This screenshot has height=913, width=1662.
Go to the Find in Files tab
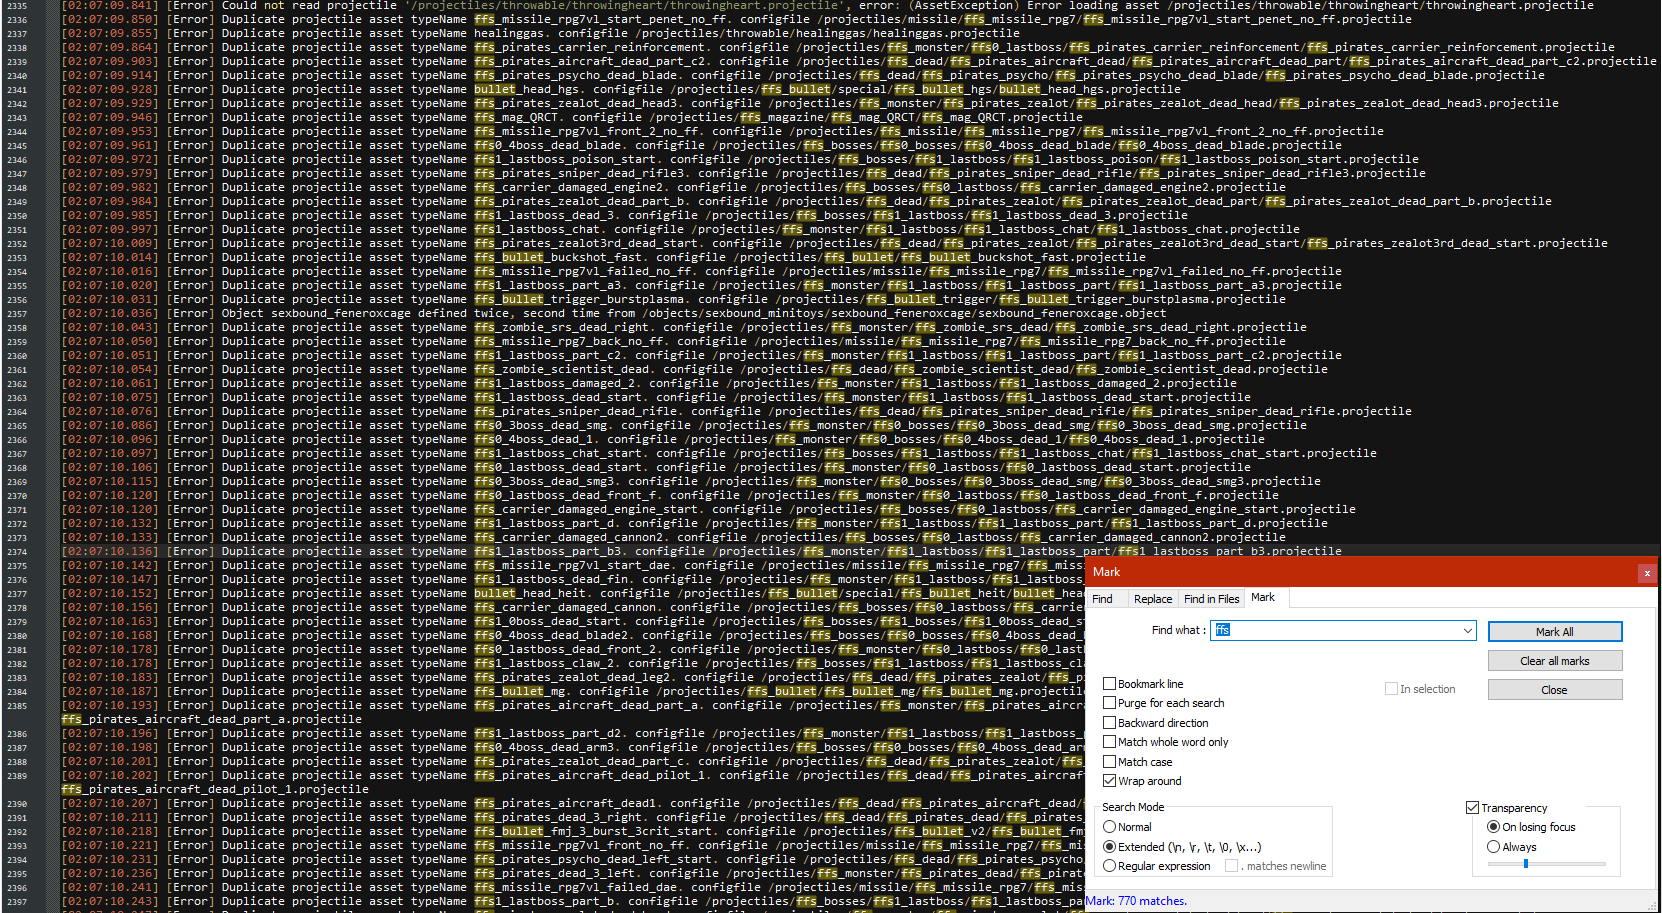(x=1211, y=599)
